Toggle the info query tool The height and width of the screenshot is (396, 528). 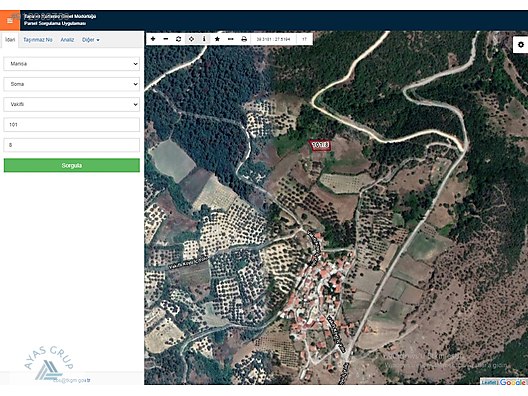point(204,39)
